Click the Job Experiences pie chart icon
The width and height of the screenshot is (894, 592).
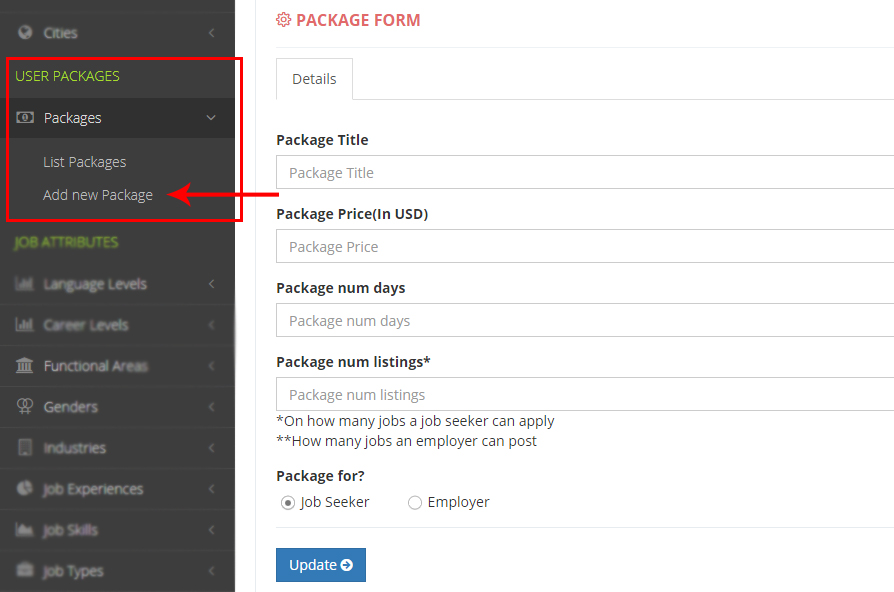coord(25,489)
